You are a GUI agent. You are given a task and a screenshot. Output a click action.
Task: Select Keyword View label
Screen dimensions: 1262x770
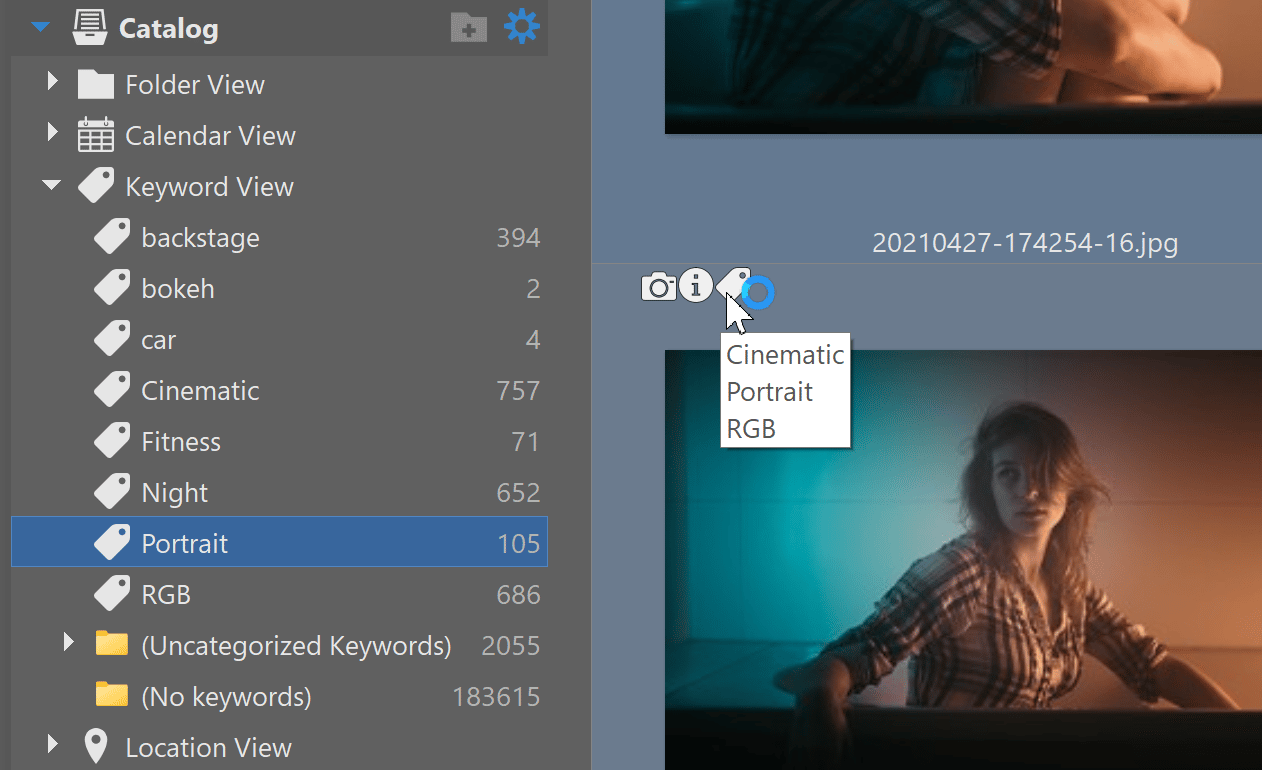(209, 187)
